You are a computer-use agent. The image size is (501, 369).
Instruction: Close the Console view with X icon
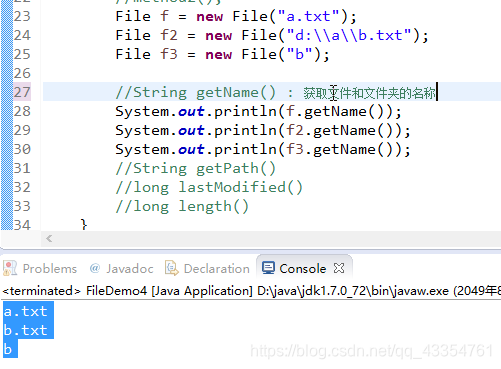pyautogui.click(x=339, y=268)
